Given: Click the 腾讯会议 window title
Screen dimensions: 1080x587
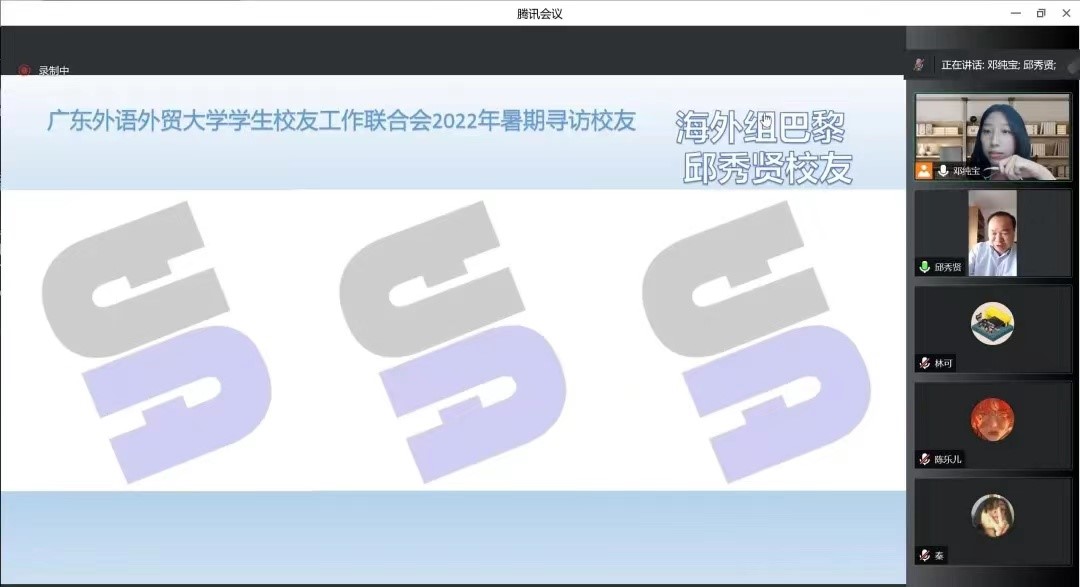Looking at the screenshot, I should (540, 13).
